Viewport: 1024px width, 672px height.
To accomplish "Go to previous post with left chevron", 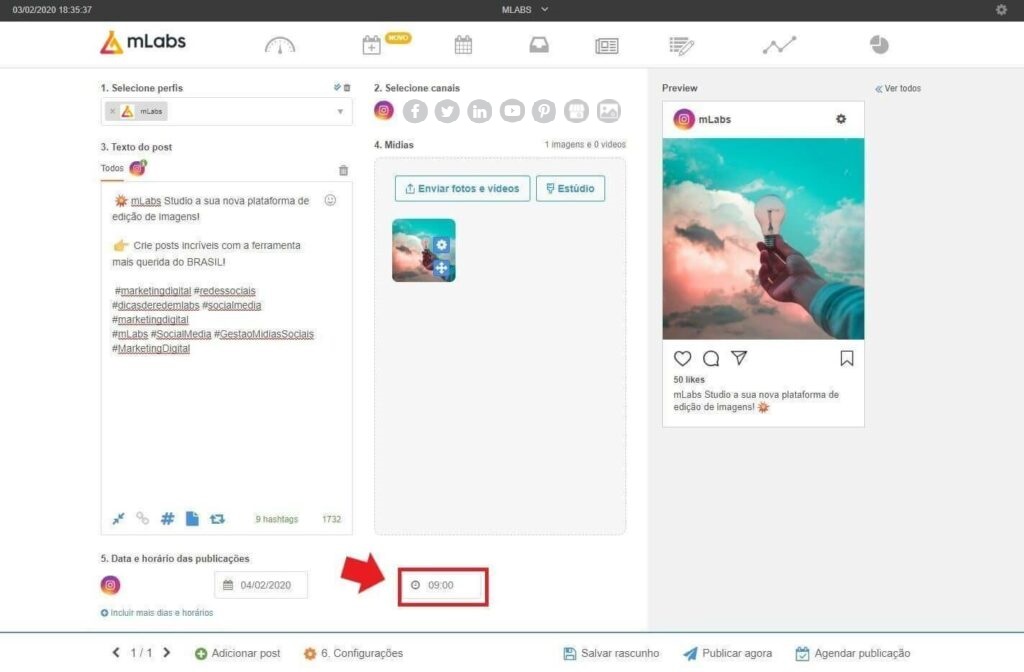I will pos(116,652).
